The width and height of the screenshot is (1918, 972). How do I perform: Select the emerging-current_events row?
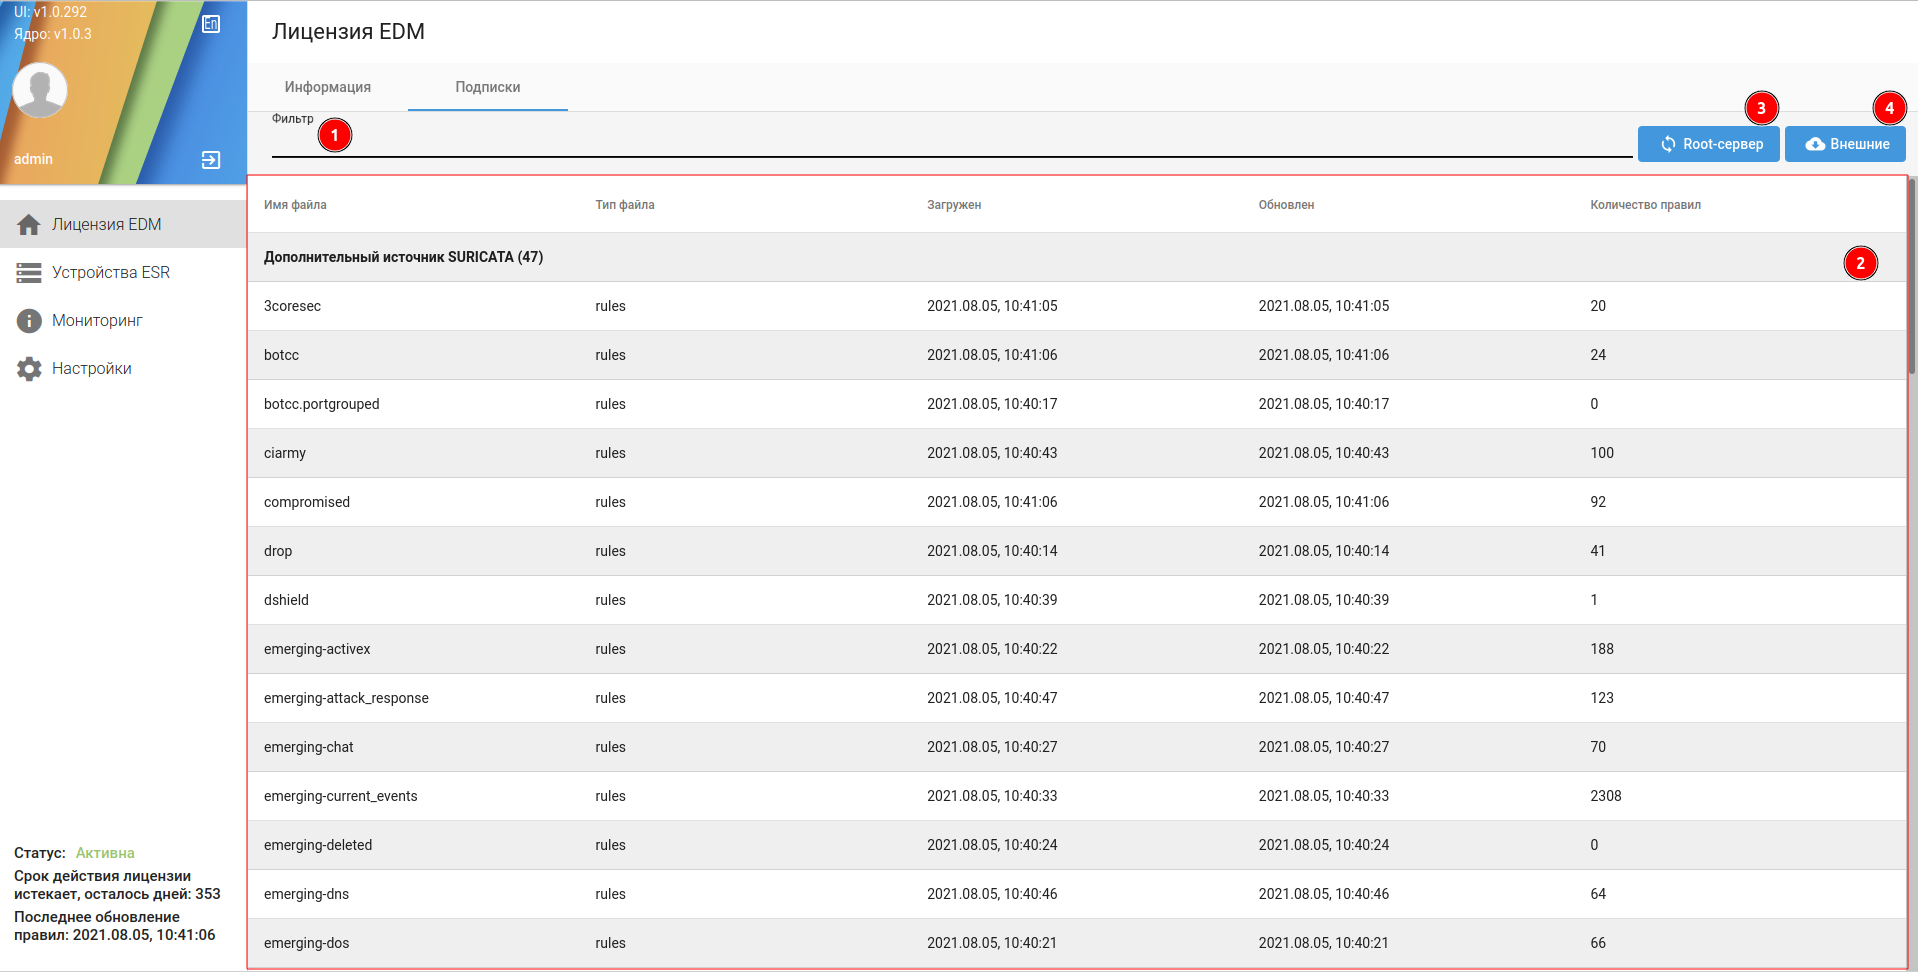pyautogui.click(x=340, y=796)
